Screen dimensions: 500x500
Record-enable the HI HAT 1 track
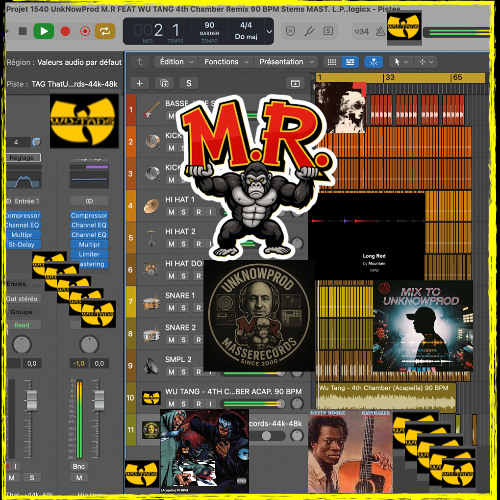[x=199, y=212]
